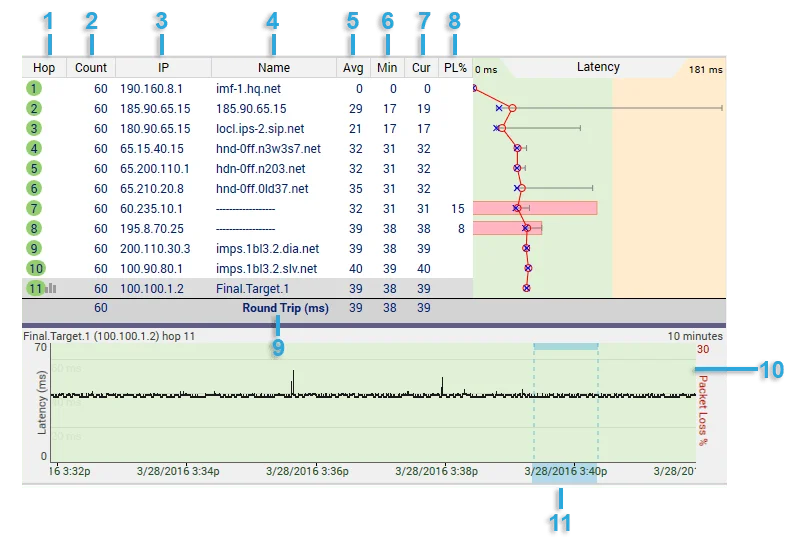Select IP address 180.90.65.15
This screenshot has height=544, width=793.
(155, 129)
